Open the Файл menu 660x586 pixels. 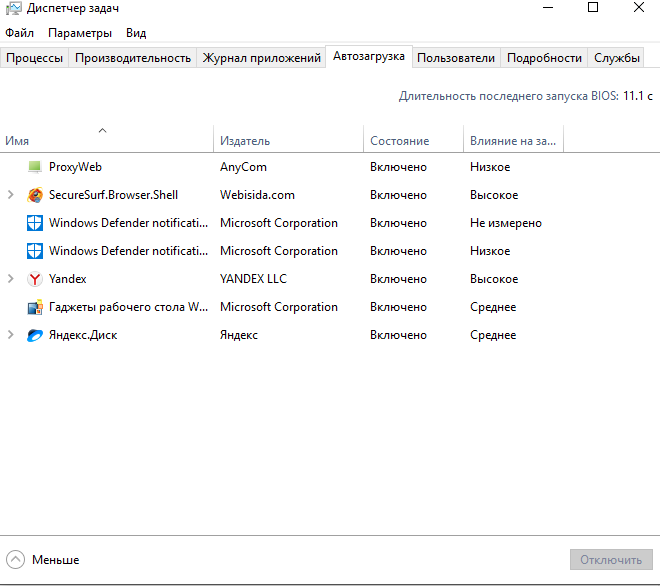click(19, 32)
